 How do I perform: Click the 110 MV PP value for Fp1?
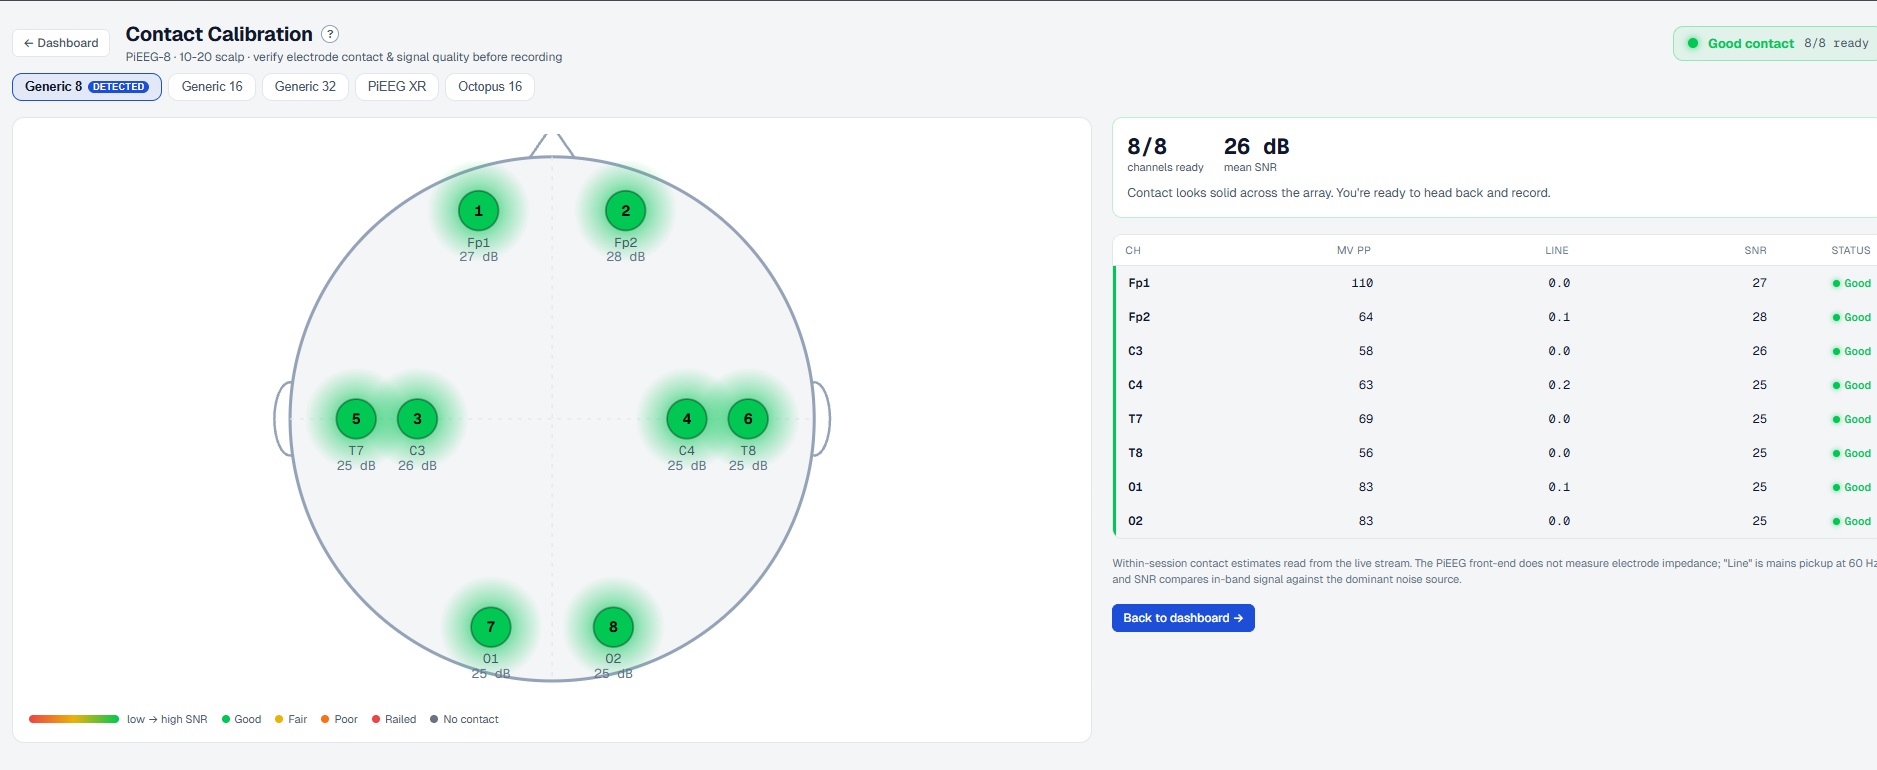pyautogui.click(x=1362, y=283)
